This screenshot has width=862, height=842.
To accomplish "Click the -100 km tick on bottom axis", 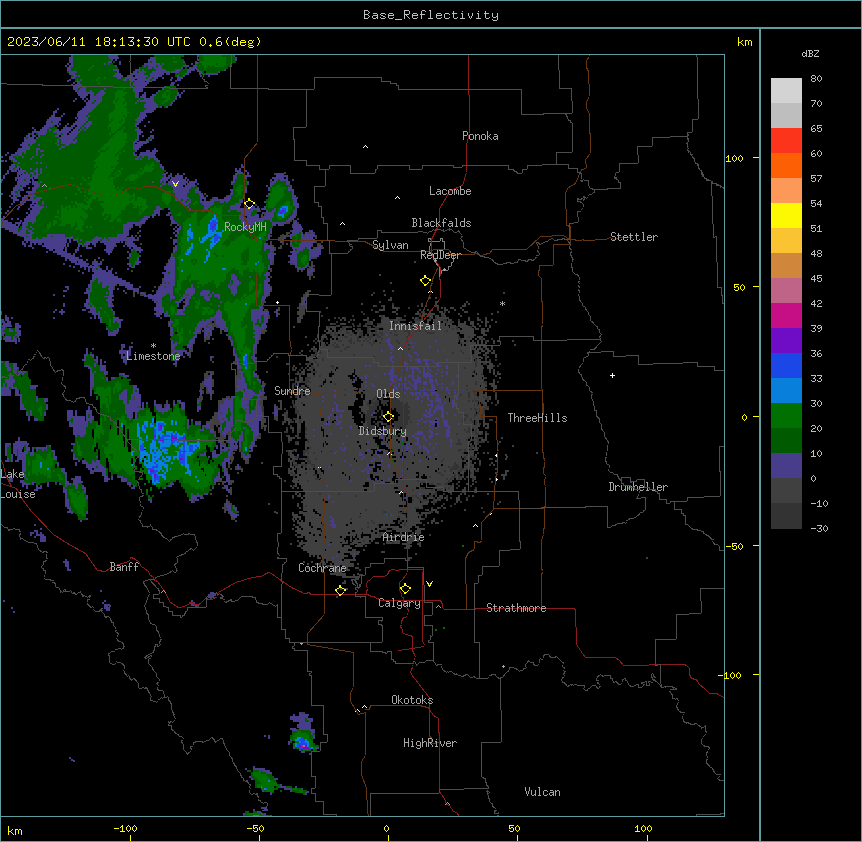I will 126,828.
